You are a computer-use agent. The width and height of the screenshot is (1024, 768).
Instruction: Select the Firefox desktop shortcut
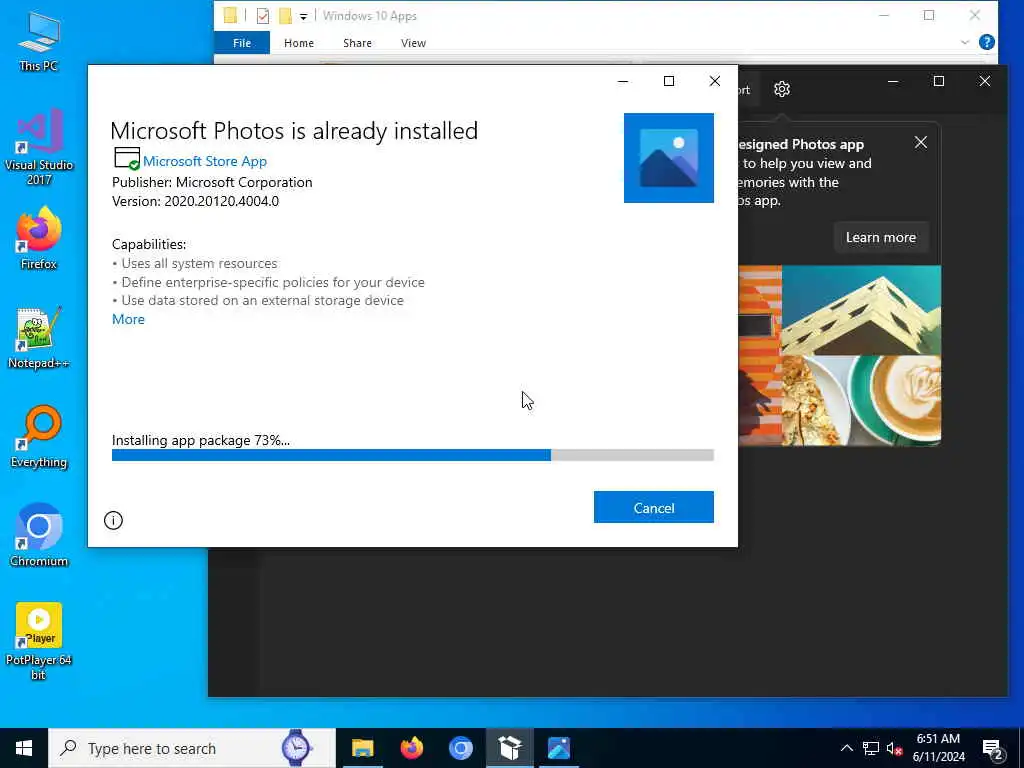tap(39, 238)
